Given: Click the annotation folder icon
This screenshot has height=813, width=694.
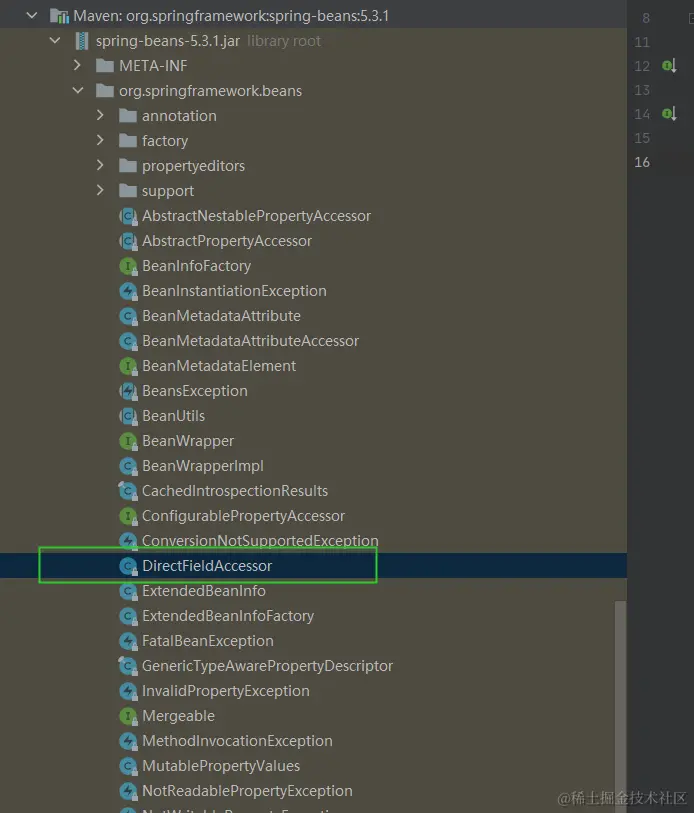Looking at the screenshot, I should click(128, 116).
